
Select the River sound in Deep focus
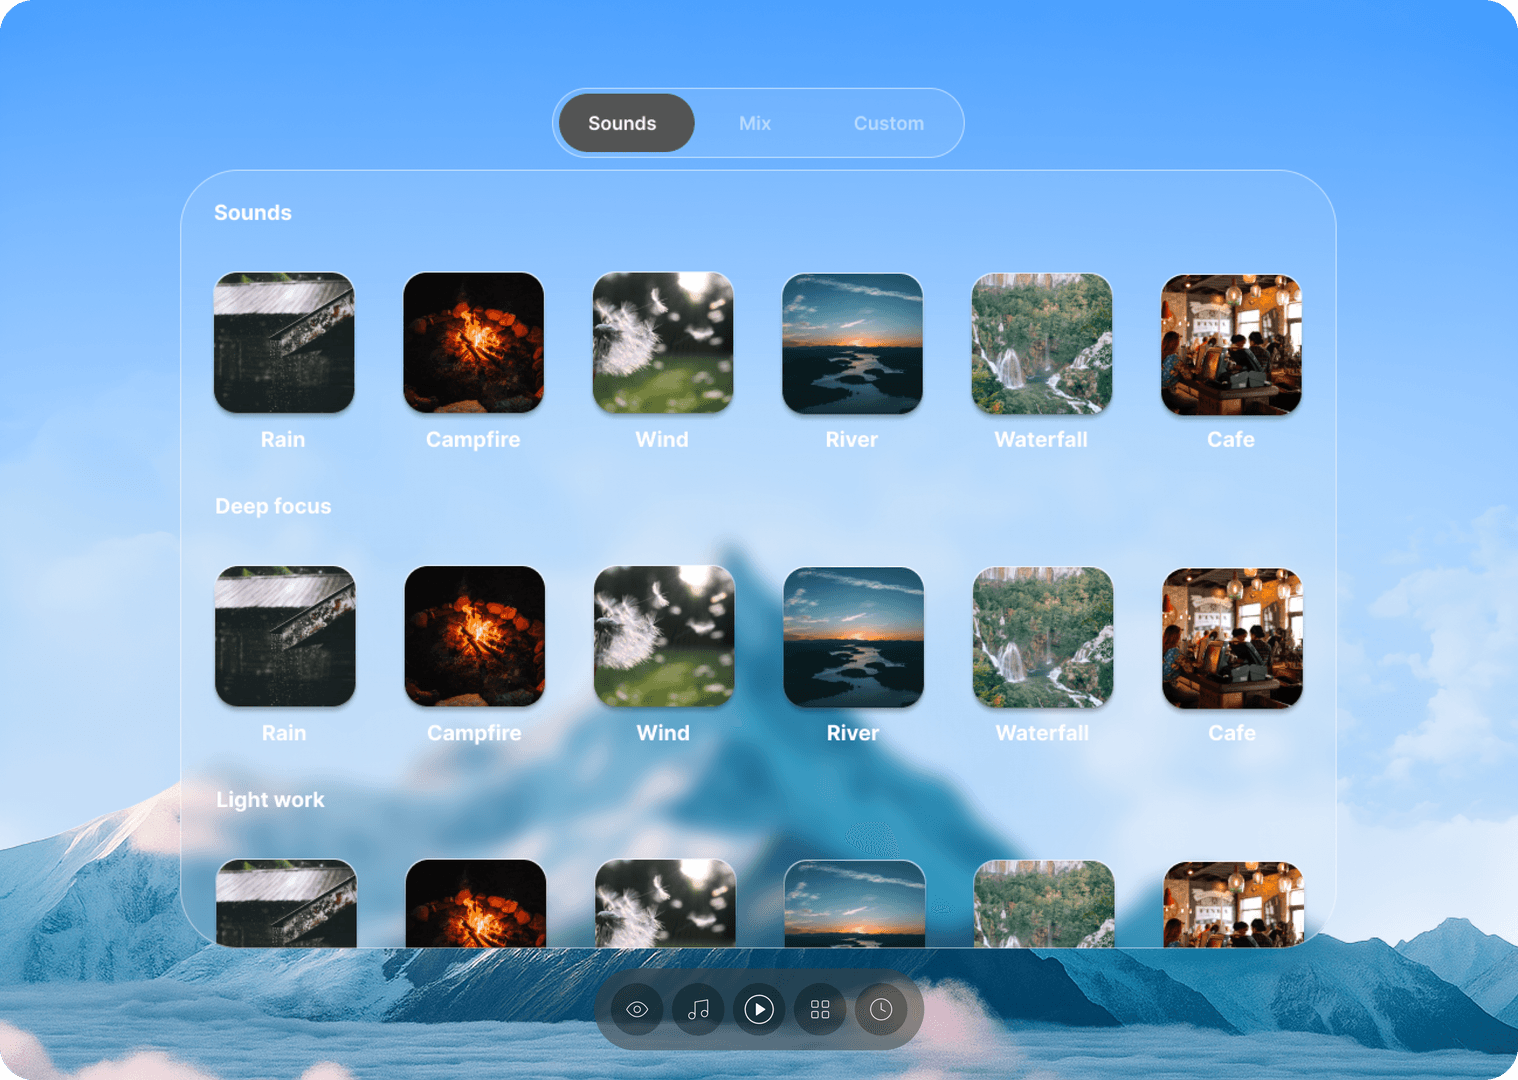click(853, 637)
